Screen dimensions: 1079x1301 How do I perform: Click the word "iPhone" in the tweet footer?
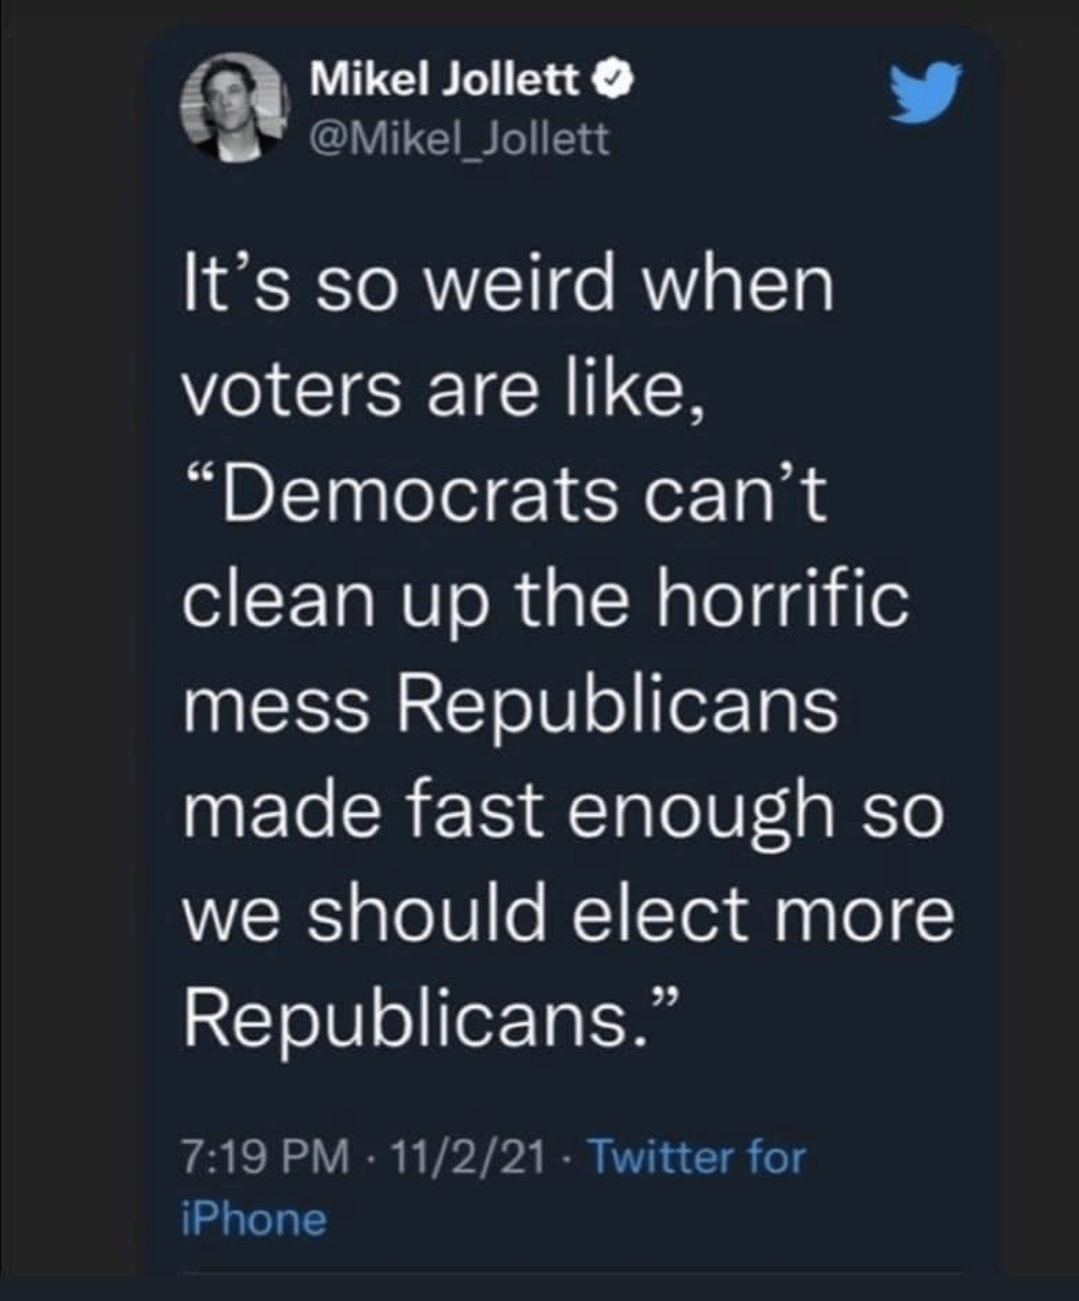point(254,1220)
